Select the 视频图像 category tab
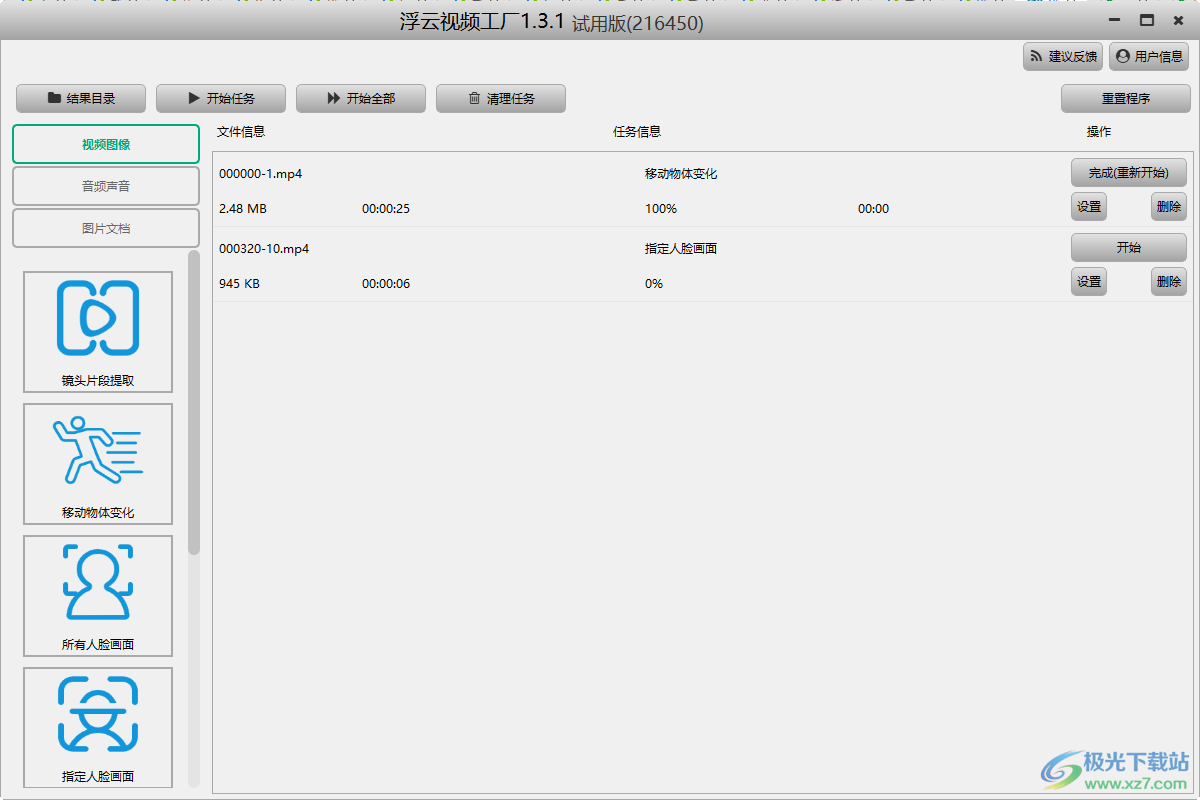This screenshot has width=1200, height=800. pos(105,143)
